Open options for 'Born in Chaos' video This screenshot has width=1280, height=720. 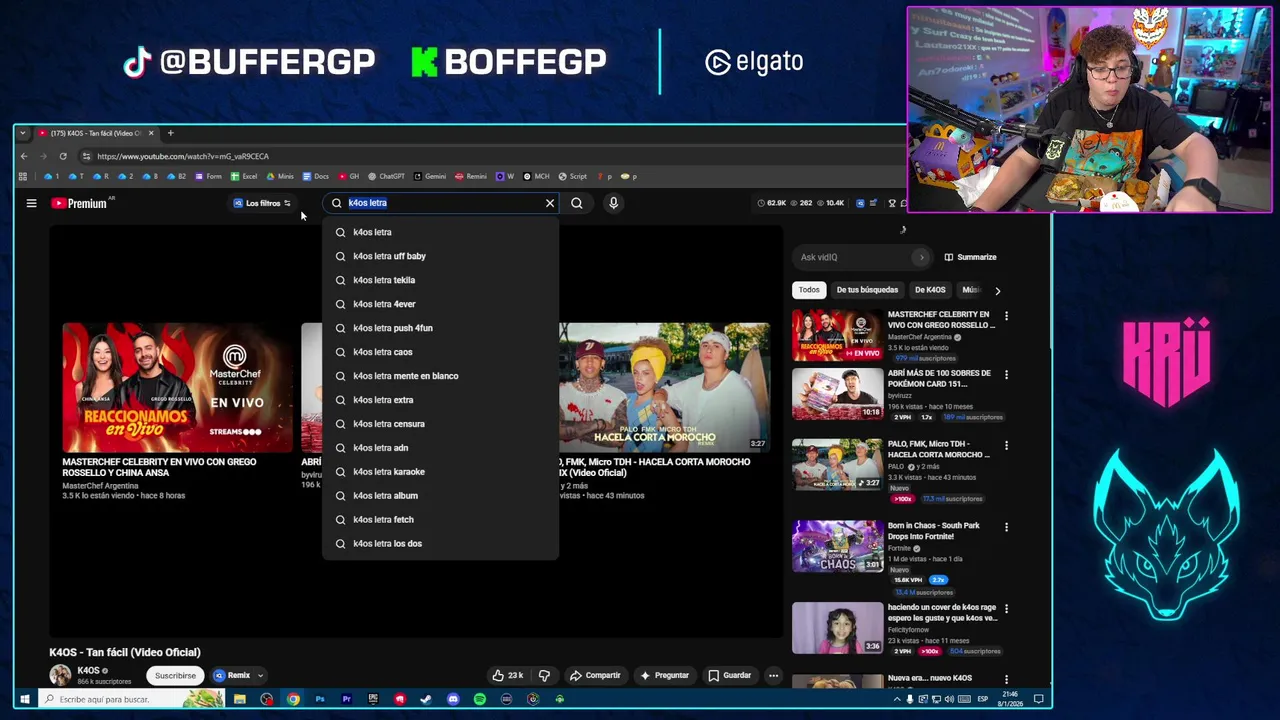[x=1006, y=527]
